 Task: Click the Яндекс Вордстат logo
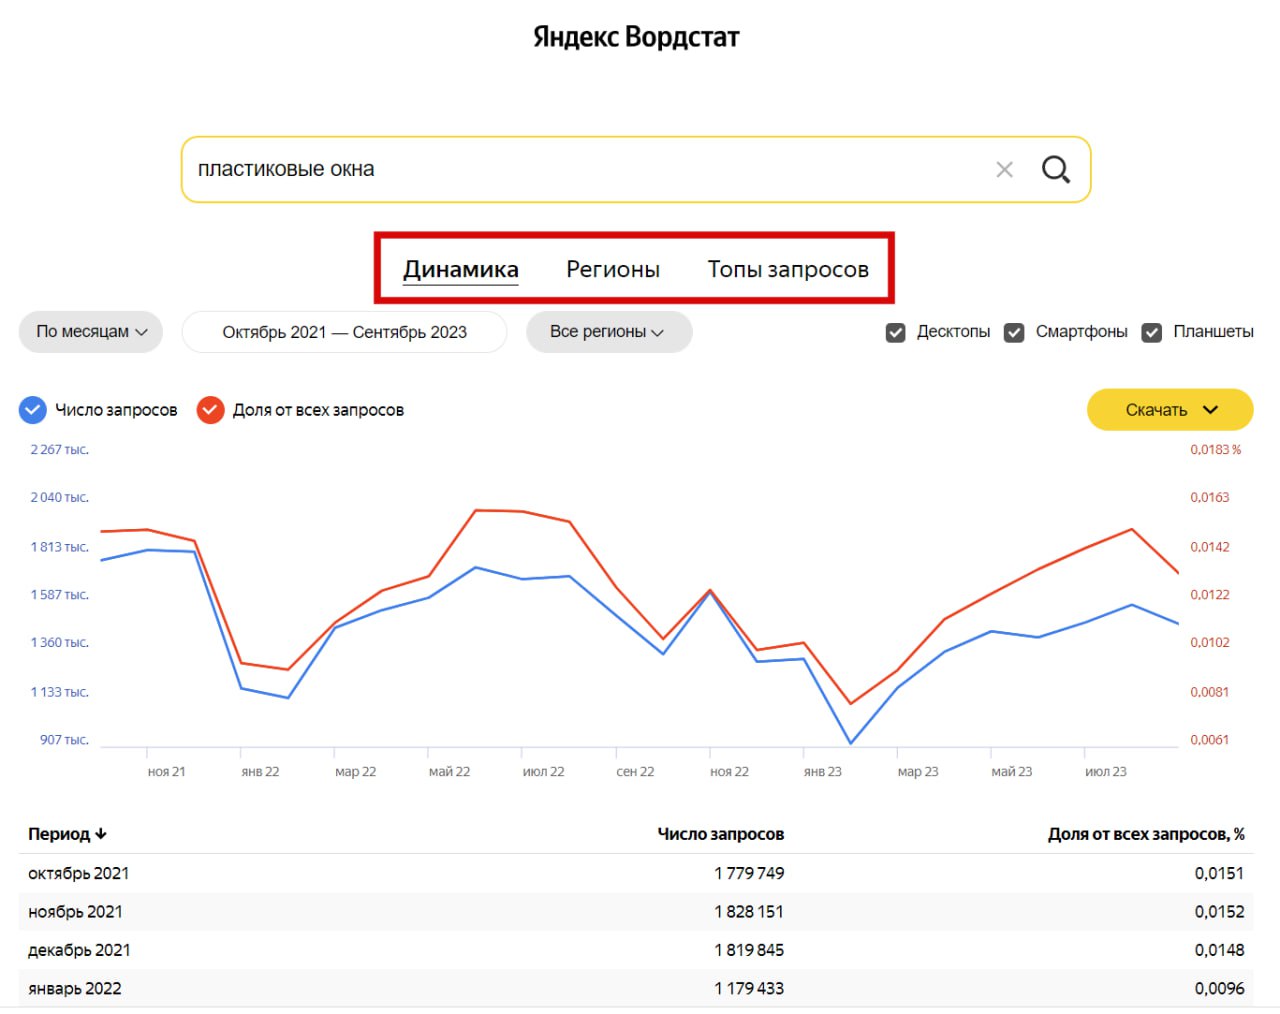point(636,37)
